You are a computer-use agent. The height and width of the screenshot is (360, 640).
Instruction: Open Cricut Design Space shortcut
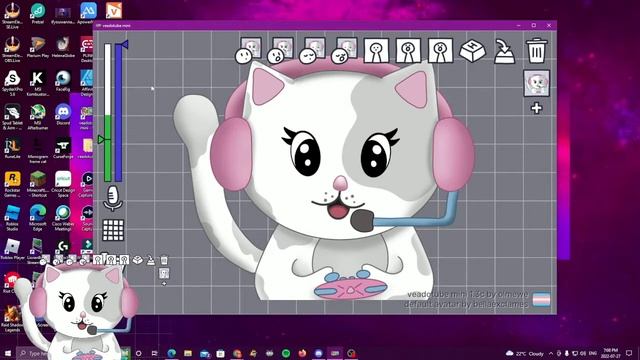tap(62, 184)
